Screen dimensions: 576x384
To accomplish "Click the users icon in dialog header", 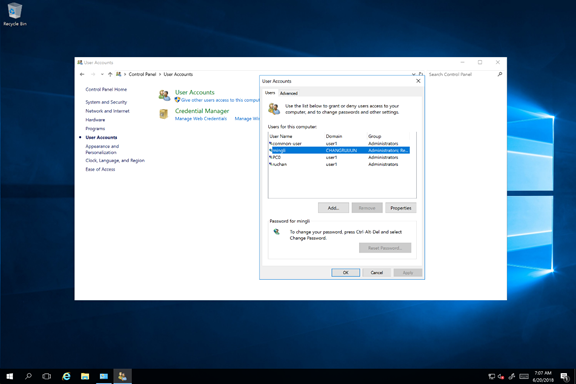I will [x=274, y=109].
